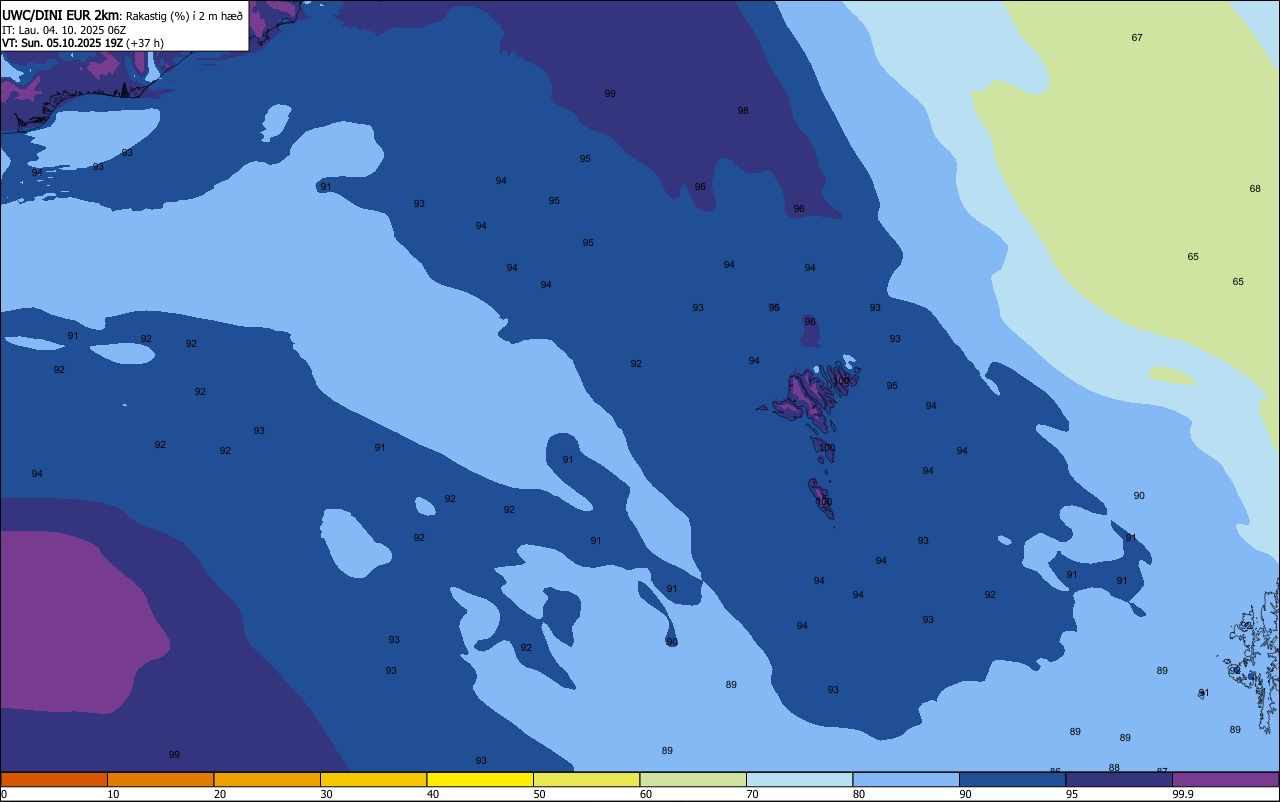Select the 30–40 golden legend segment
The height and width of the screenshot is (802, 1280).
coord(373,779)
